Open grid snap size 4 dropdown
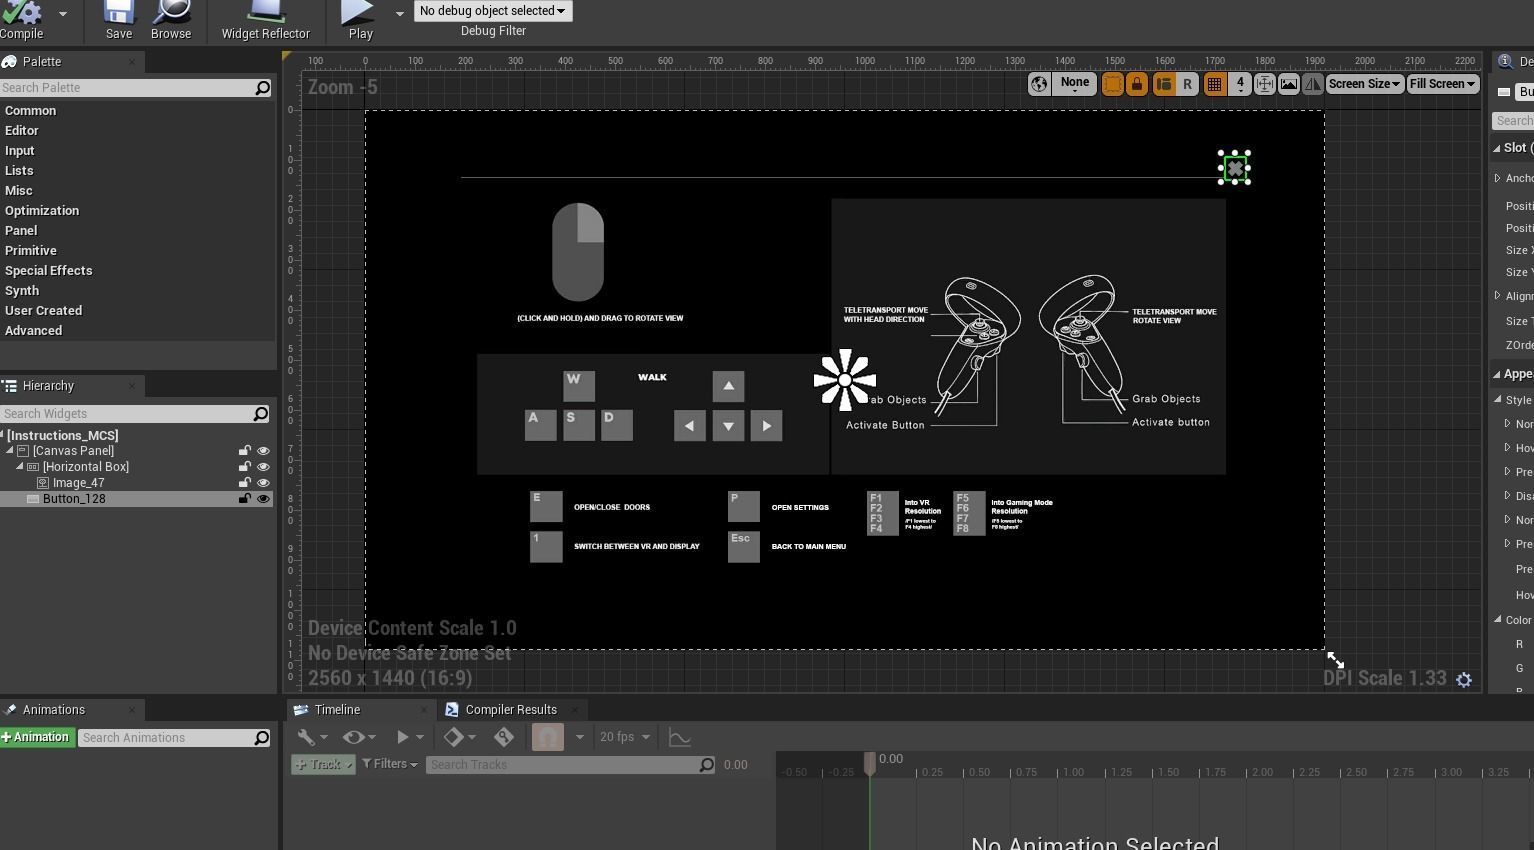The width and height of the screenshot is (1534, 850). 1240,84
